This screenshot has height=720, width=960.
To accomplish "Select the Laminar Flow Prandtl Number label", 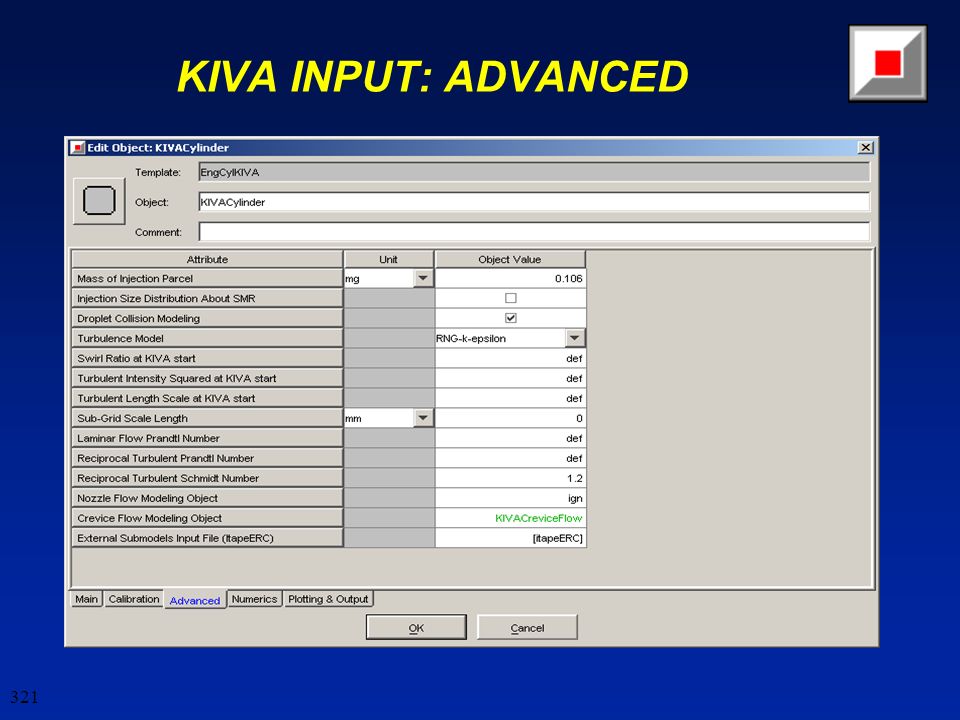I will point(207,438).
